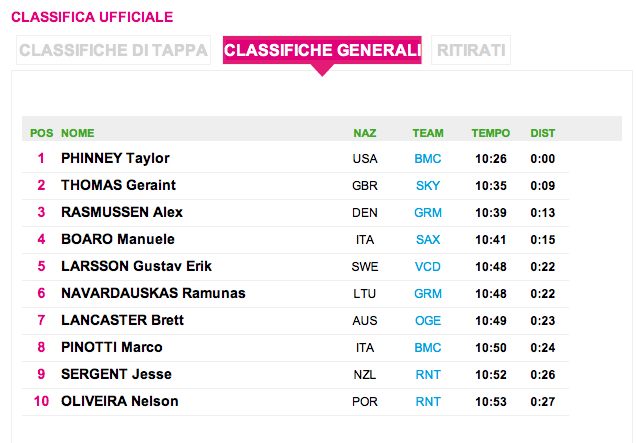Click Sergent's RNT team link
This screenshot has height=443, width=636.
click(x=427, y=375)
